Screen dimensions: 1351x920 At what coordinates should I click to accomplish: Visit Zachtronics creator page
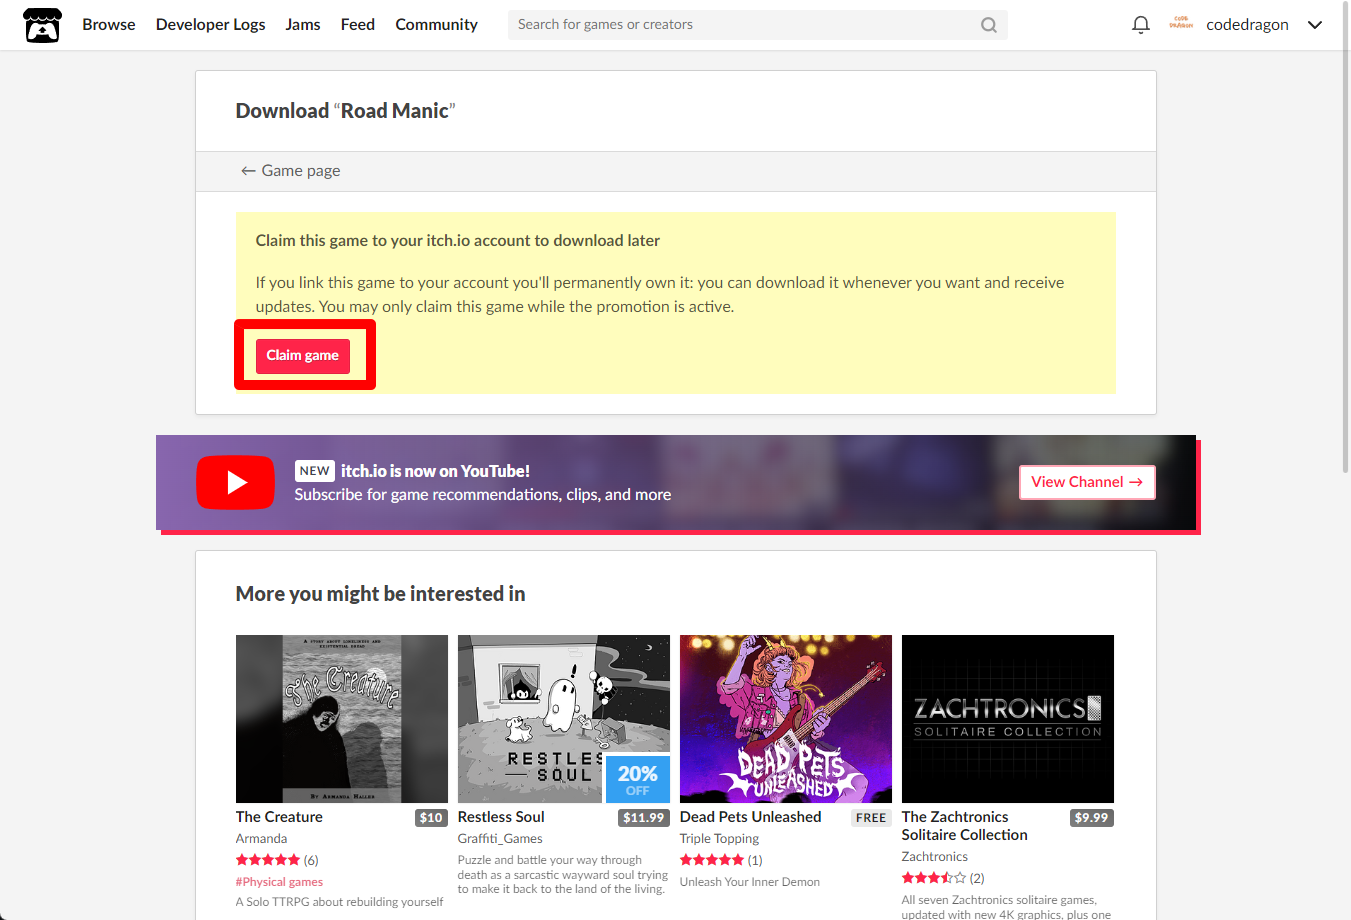934,857
